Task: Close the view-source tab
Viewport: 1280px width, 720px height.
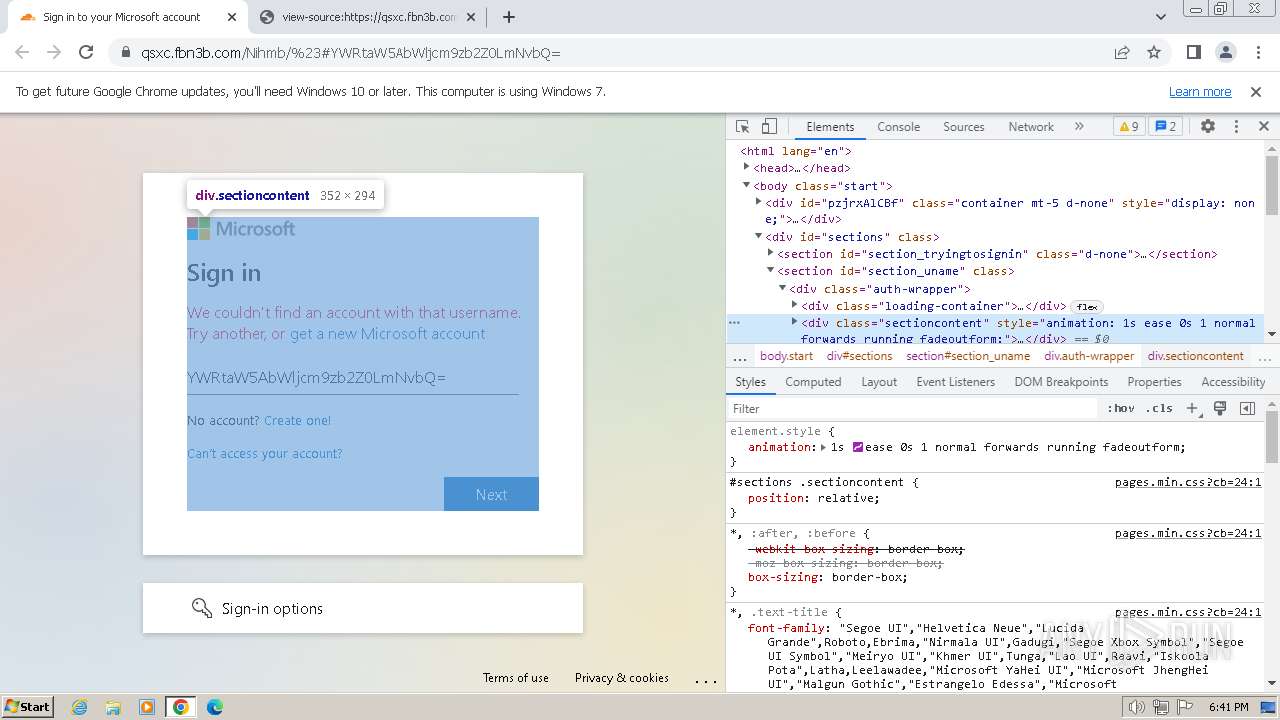Action: 472,17
